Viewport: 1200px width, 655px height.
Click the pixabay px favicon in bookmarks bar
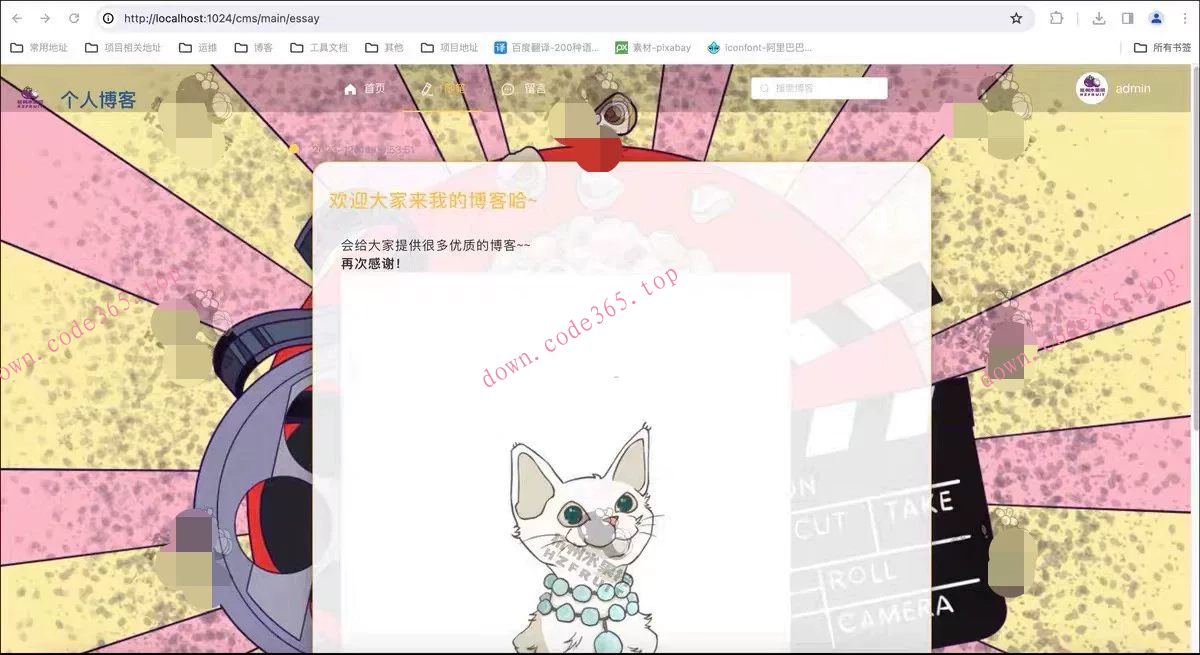(623, 46)
